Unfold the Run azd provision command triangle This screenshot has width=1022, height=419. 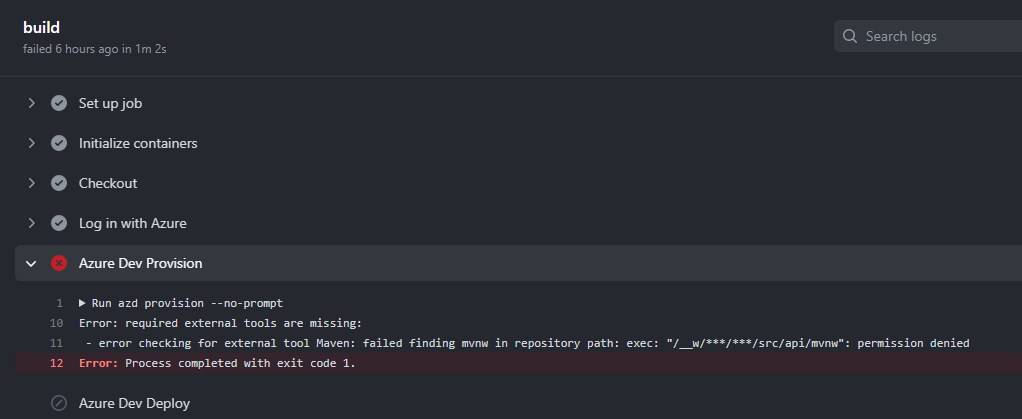click(x=83, y=303)
